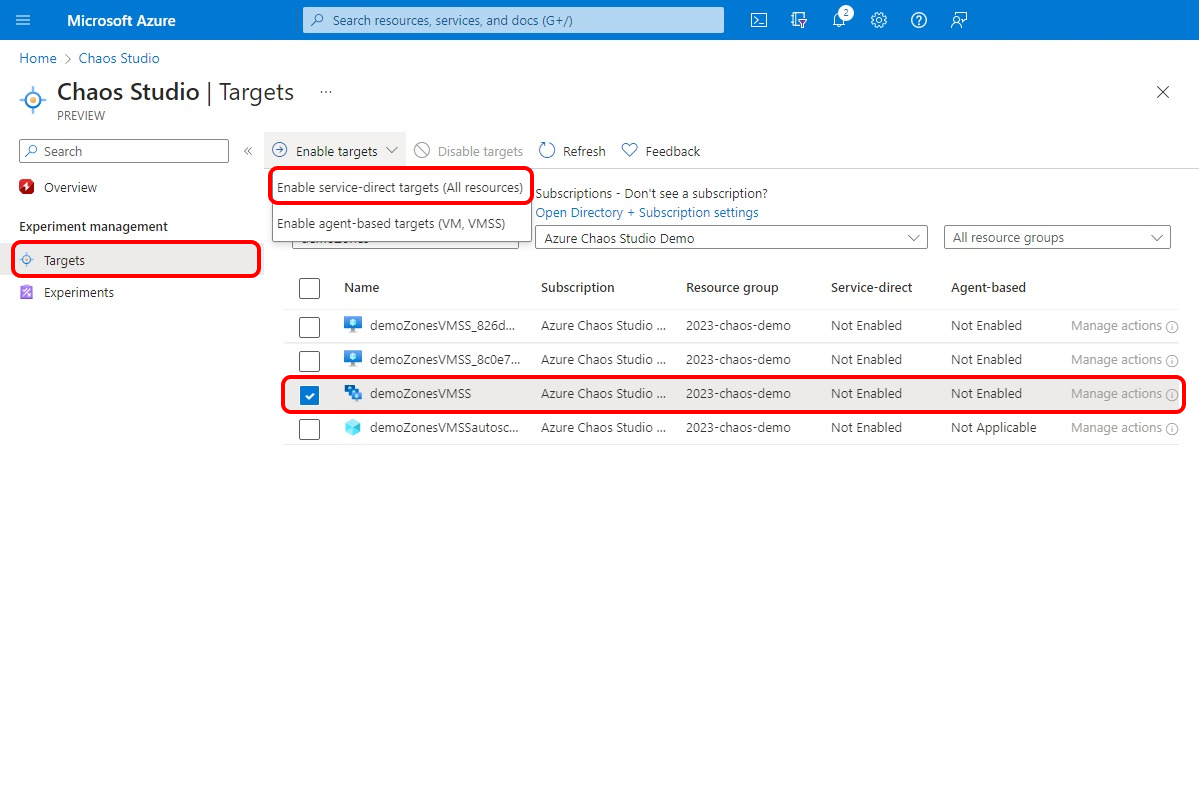Collapse the Enable targets dropdown button
Viewport: 1199px width, 800px height.
[336, 151]
